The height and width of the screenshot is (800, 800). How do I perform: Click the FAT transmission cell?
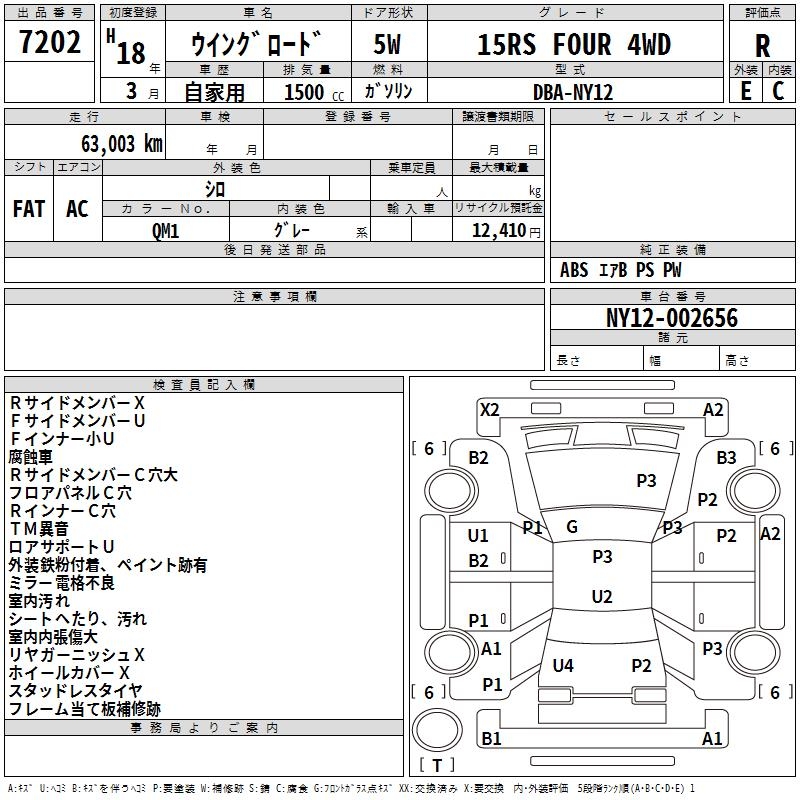(29, 209)
